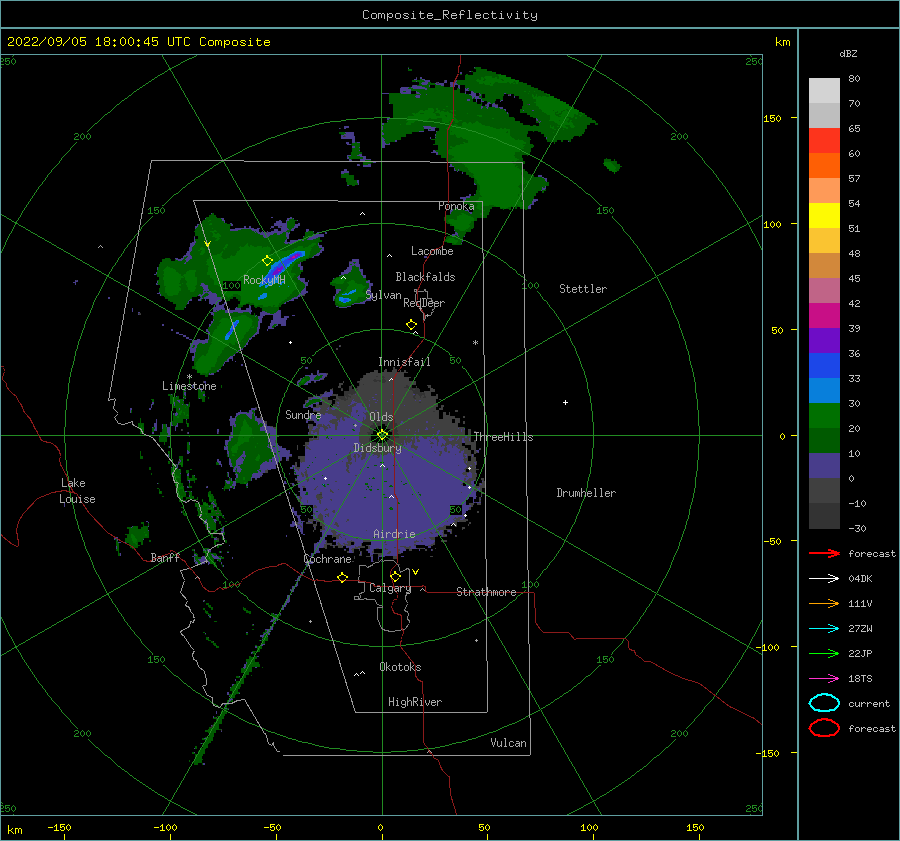Click the Calgary city label
The width and height of the screenshot is (900, 841).
(390, 588)
